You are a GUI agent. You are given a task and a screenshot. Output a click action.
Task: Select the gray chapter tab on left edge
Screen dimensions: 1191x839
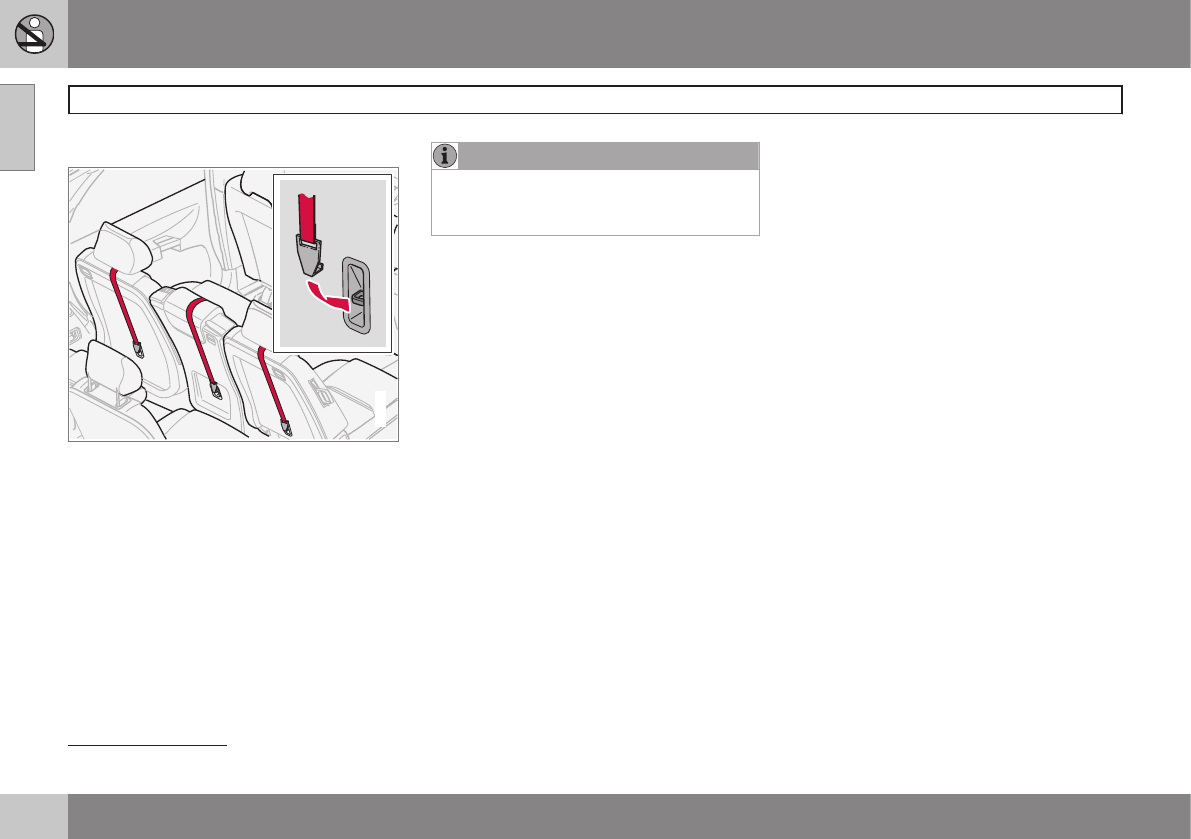pos(17,127)
